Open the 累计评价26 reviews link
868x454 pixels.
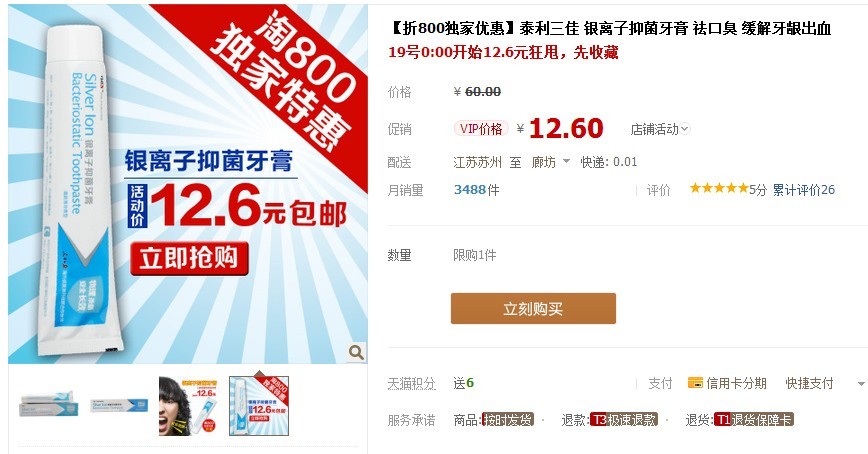click(x=803, y=190)
